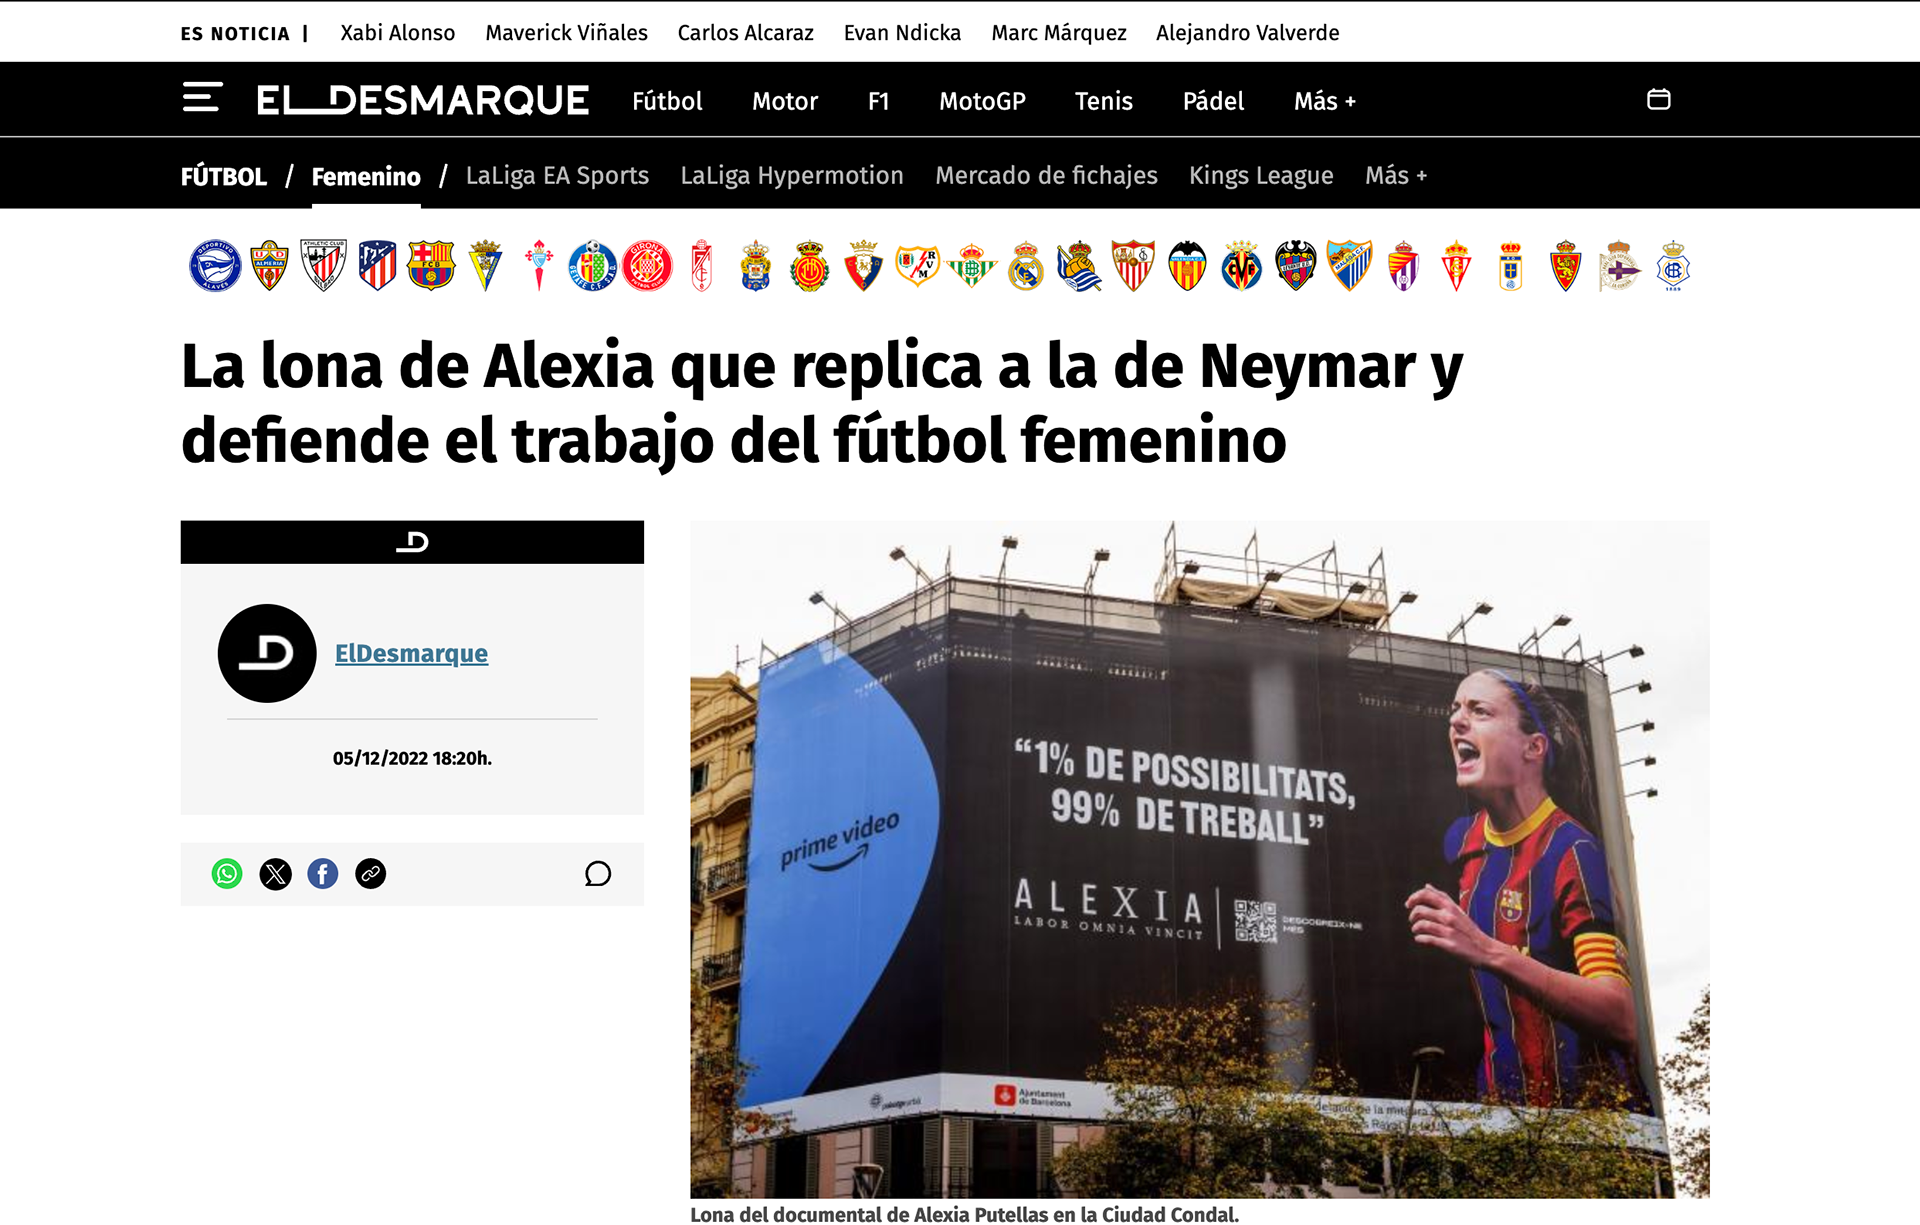Open the Tenis section
The height and width of the screenshot is (1225, 1920).
click(1104, 101)
